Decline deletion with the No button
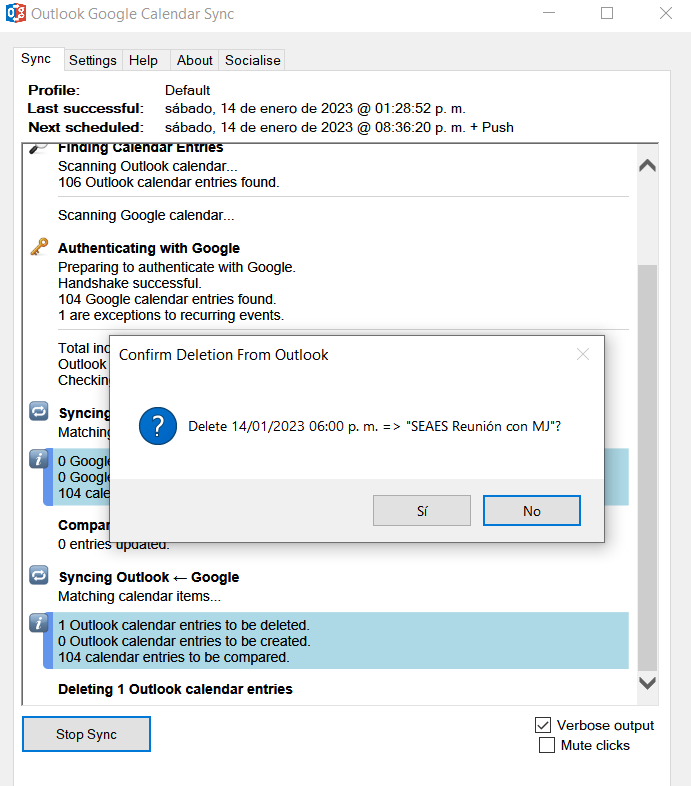This screenshot has width=691, height=786. pyautogui.click(x=532, y=511)
